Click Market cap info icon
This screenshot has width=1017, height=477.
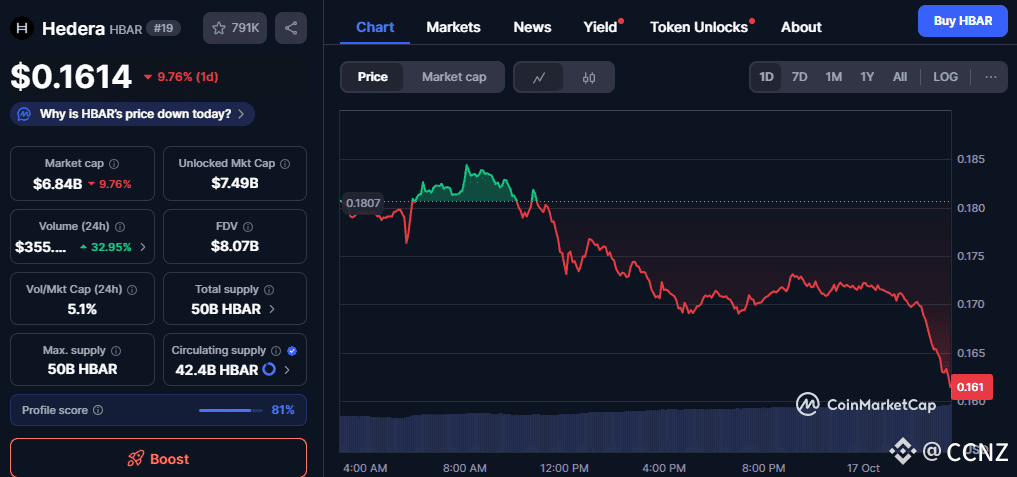pyautogui.click(x=113, y=163)
